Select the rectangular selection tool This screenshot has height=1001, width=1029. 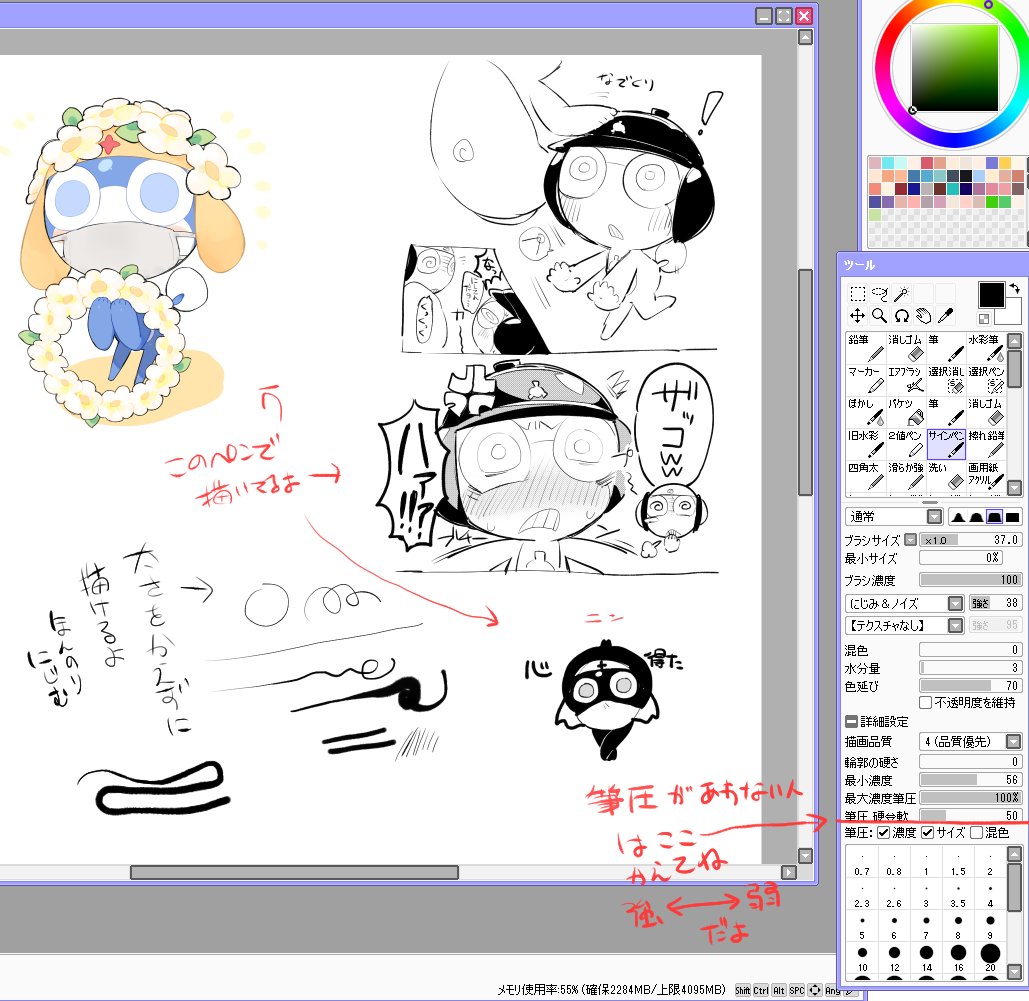(858, 293)
